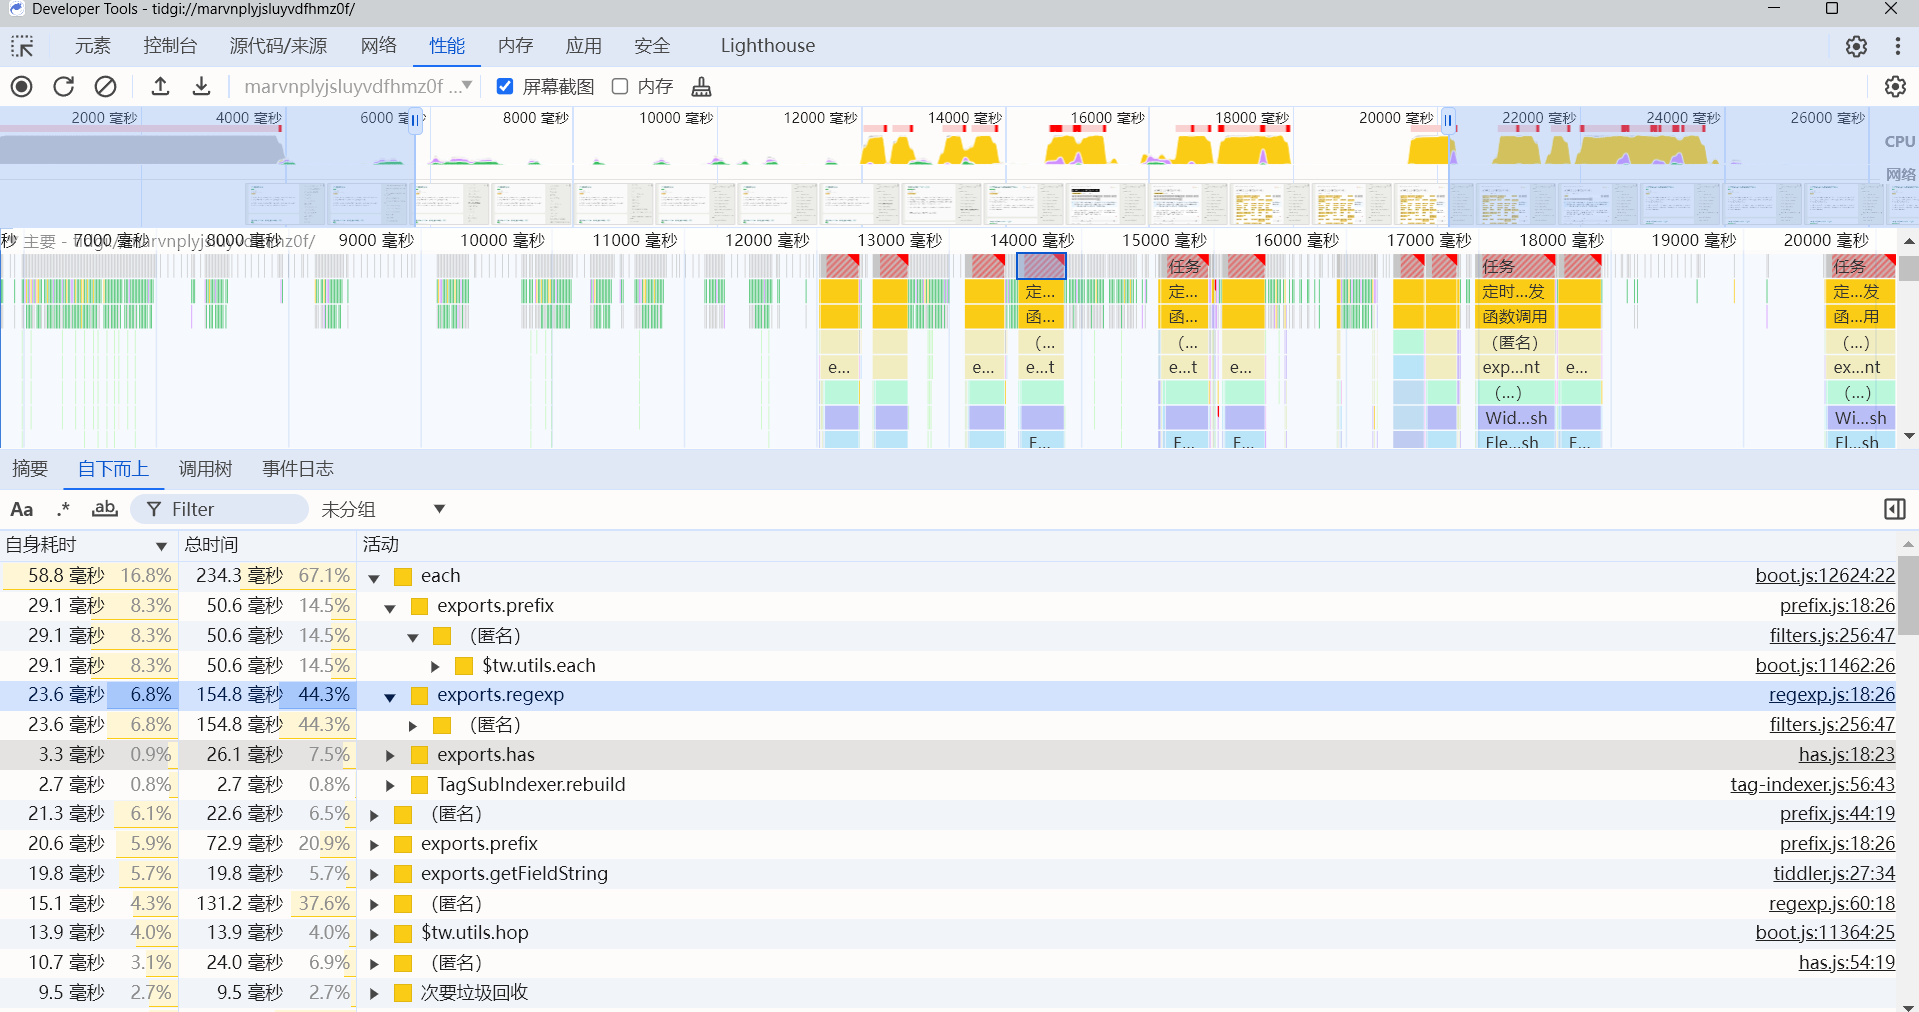Open the DevTools three-dot menu
This screenshot has width=1919, height=1012.
1897,46
